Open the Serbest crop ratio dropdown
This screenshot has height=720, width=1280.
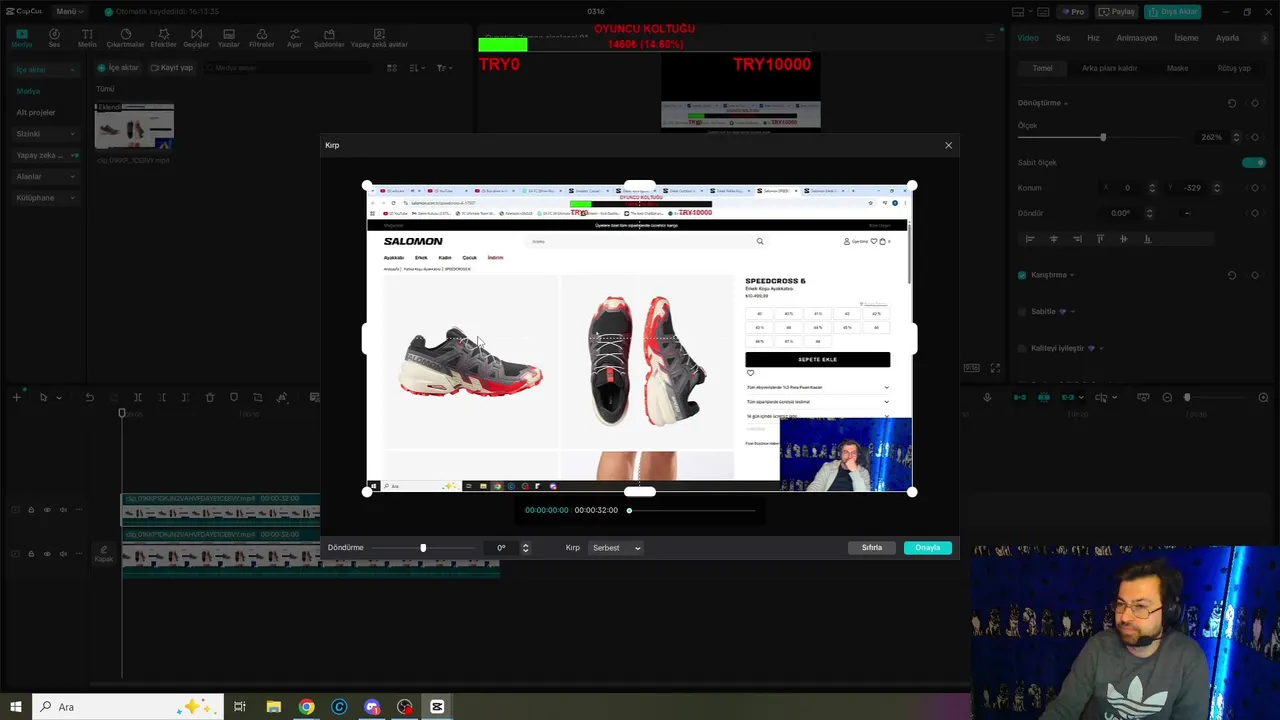coord(616,548)
